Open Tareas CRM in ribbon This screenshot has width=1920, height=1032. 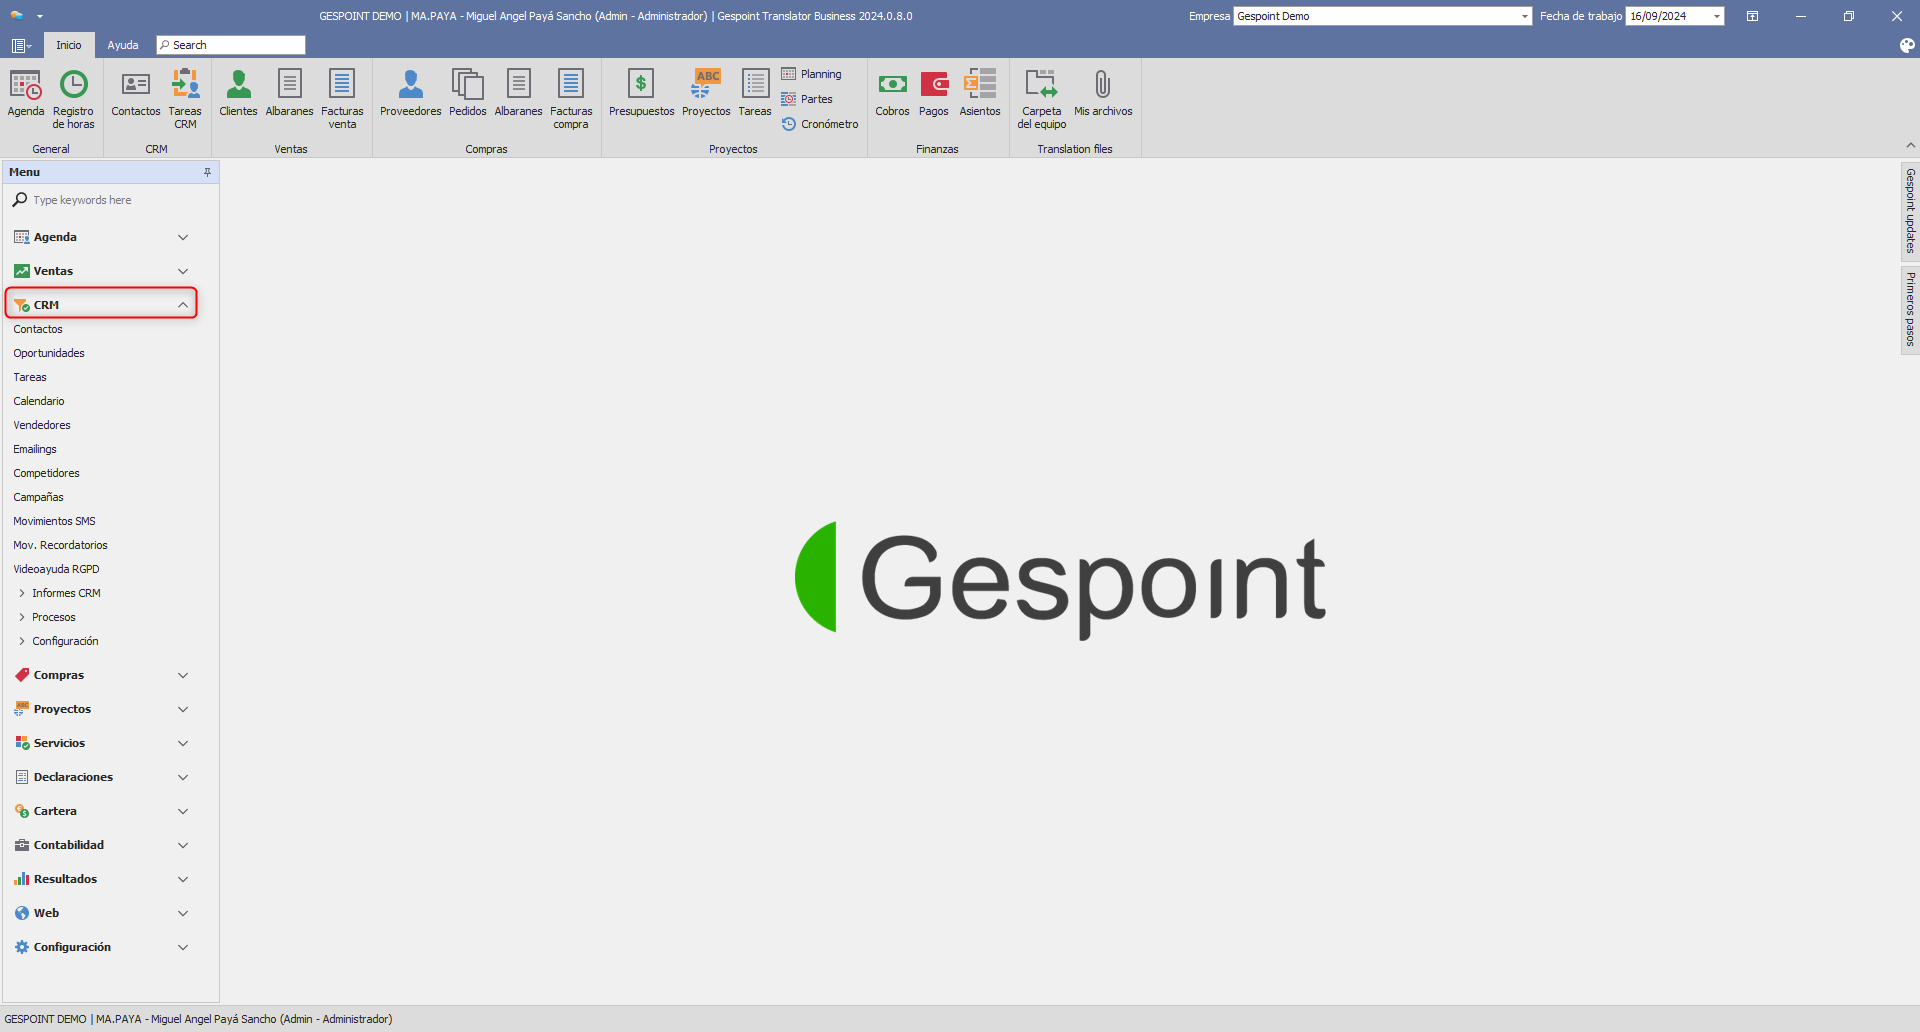pos(185,86)
